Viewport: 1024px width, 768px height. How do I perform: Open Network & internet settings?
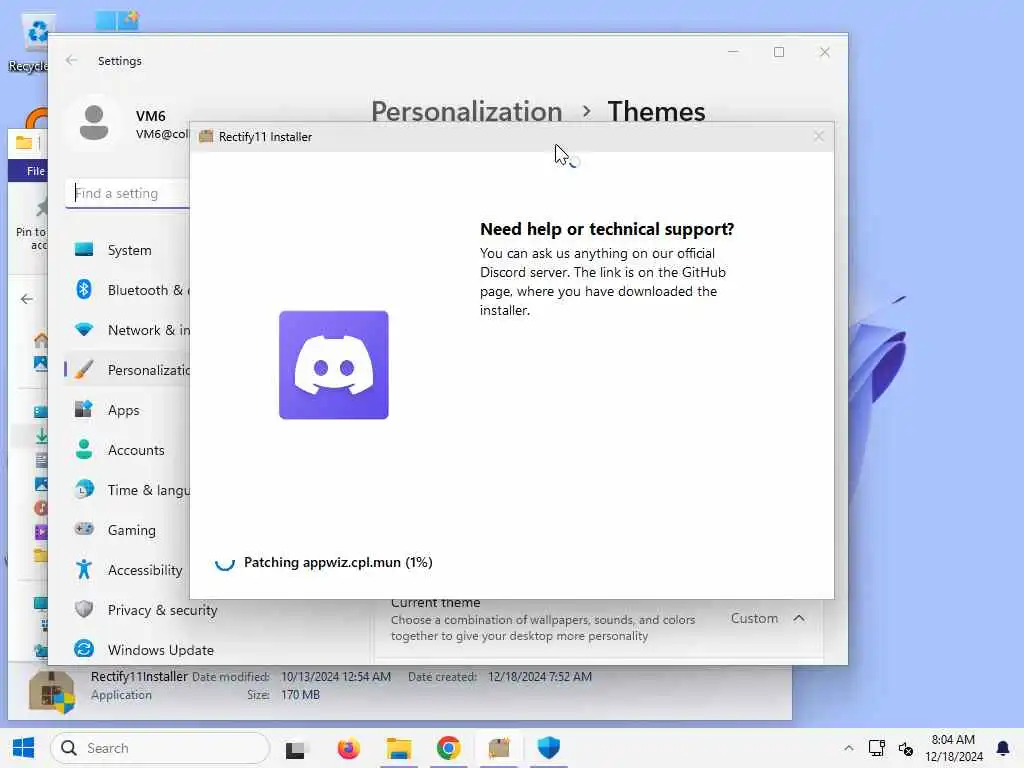click(x=129, y=330)
